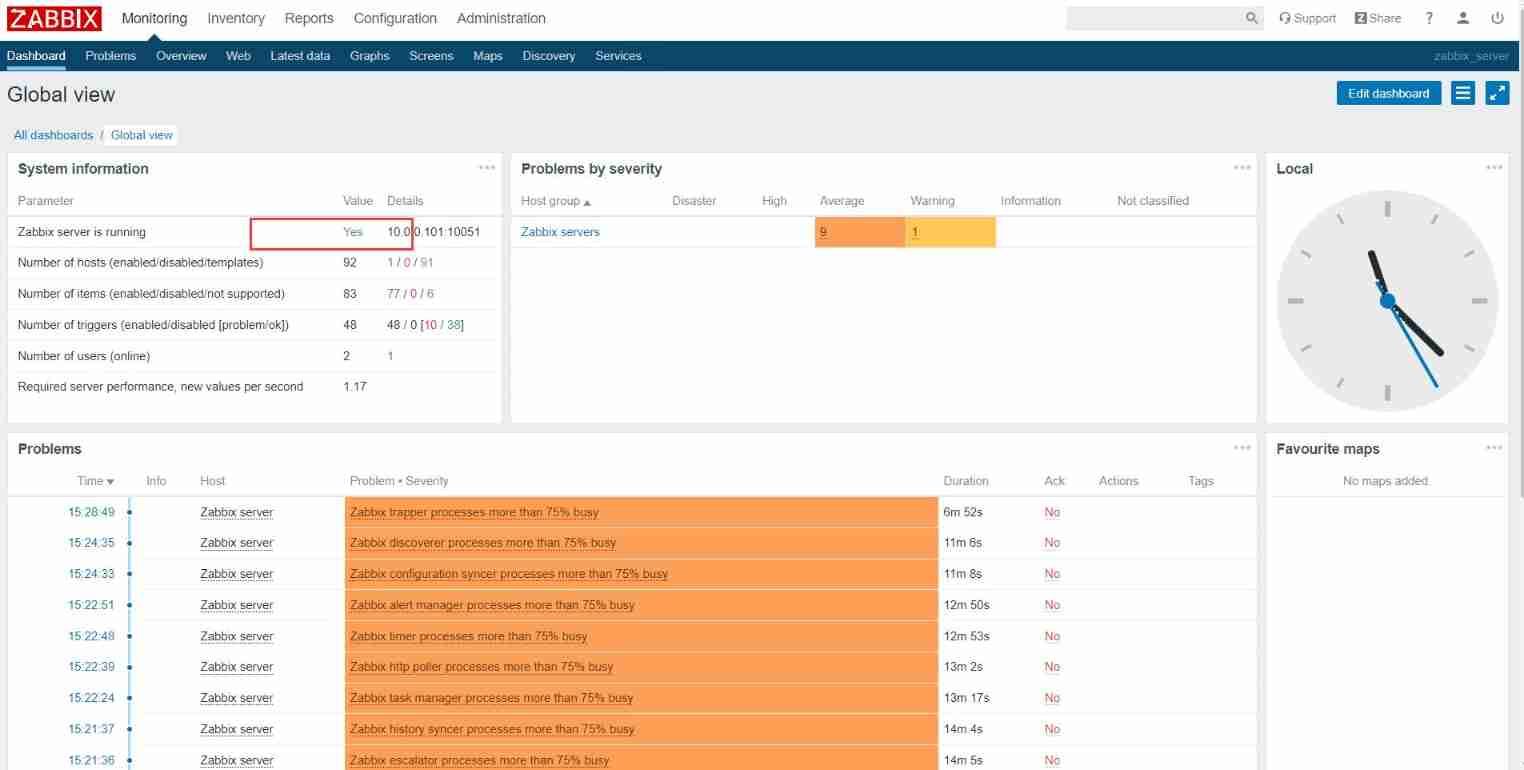Sort Problems by Time column header
1524x770 pixels.
[x=96, y=481]
